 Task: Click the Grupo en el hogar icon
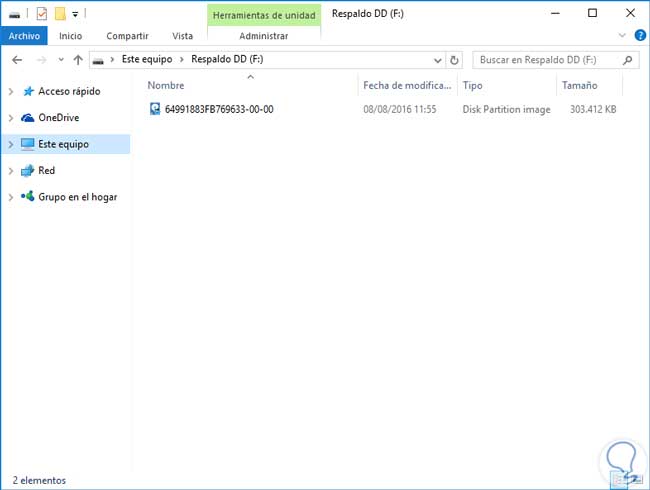pyautogui.click(x=27, y=196)
